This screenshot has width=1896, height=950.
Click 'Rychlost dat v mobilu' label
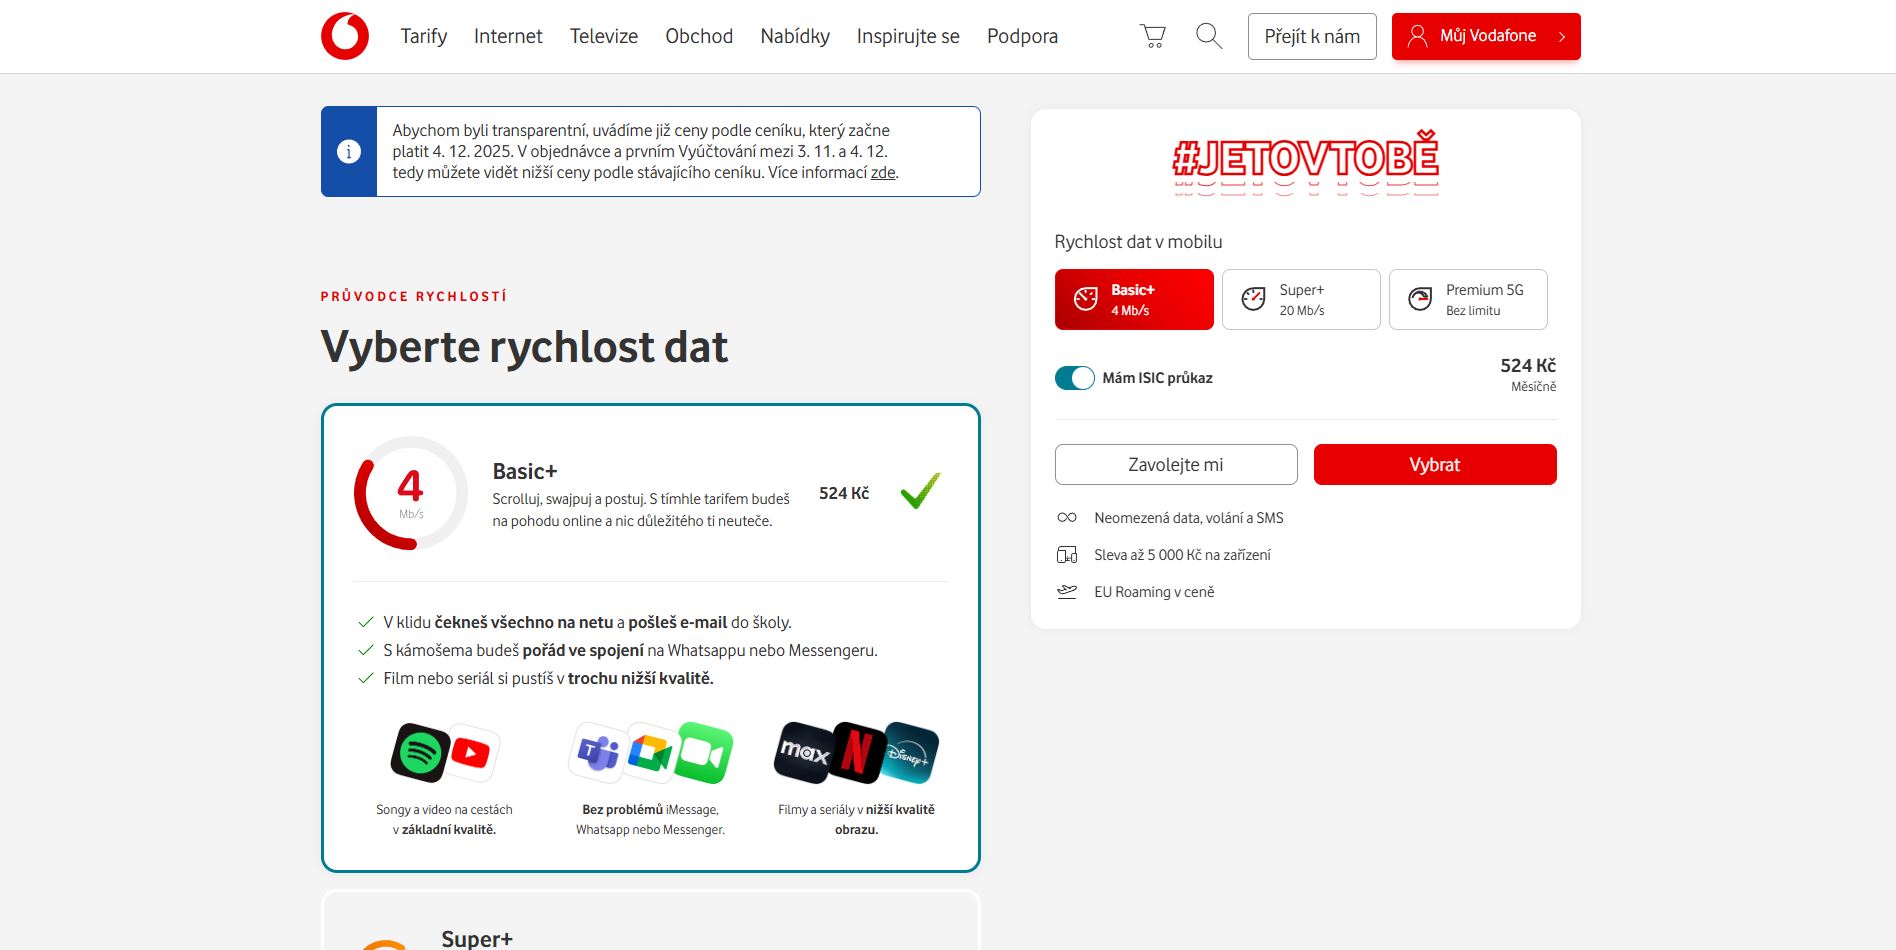click(x=1138, y=242)
